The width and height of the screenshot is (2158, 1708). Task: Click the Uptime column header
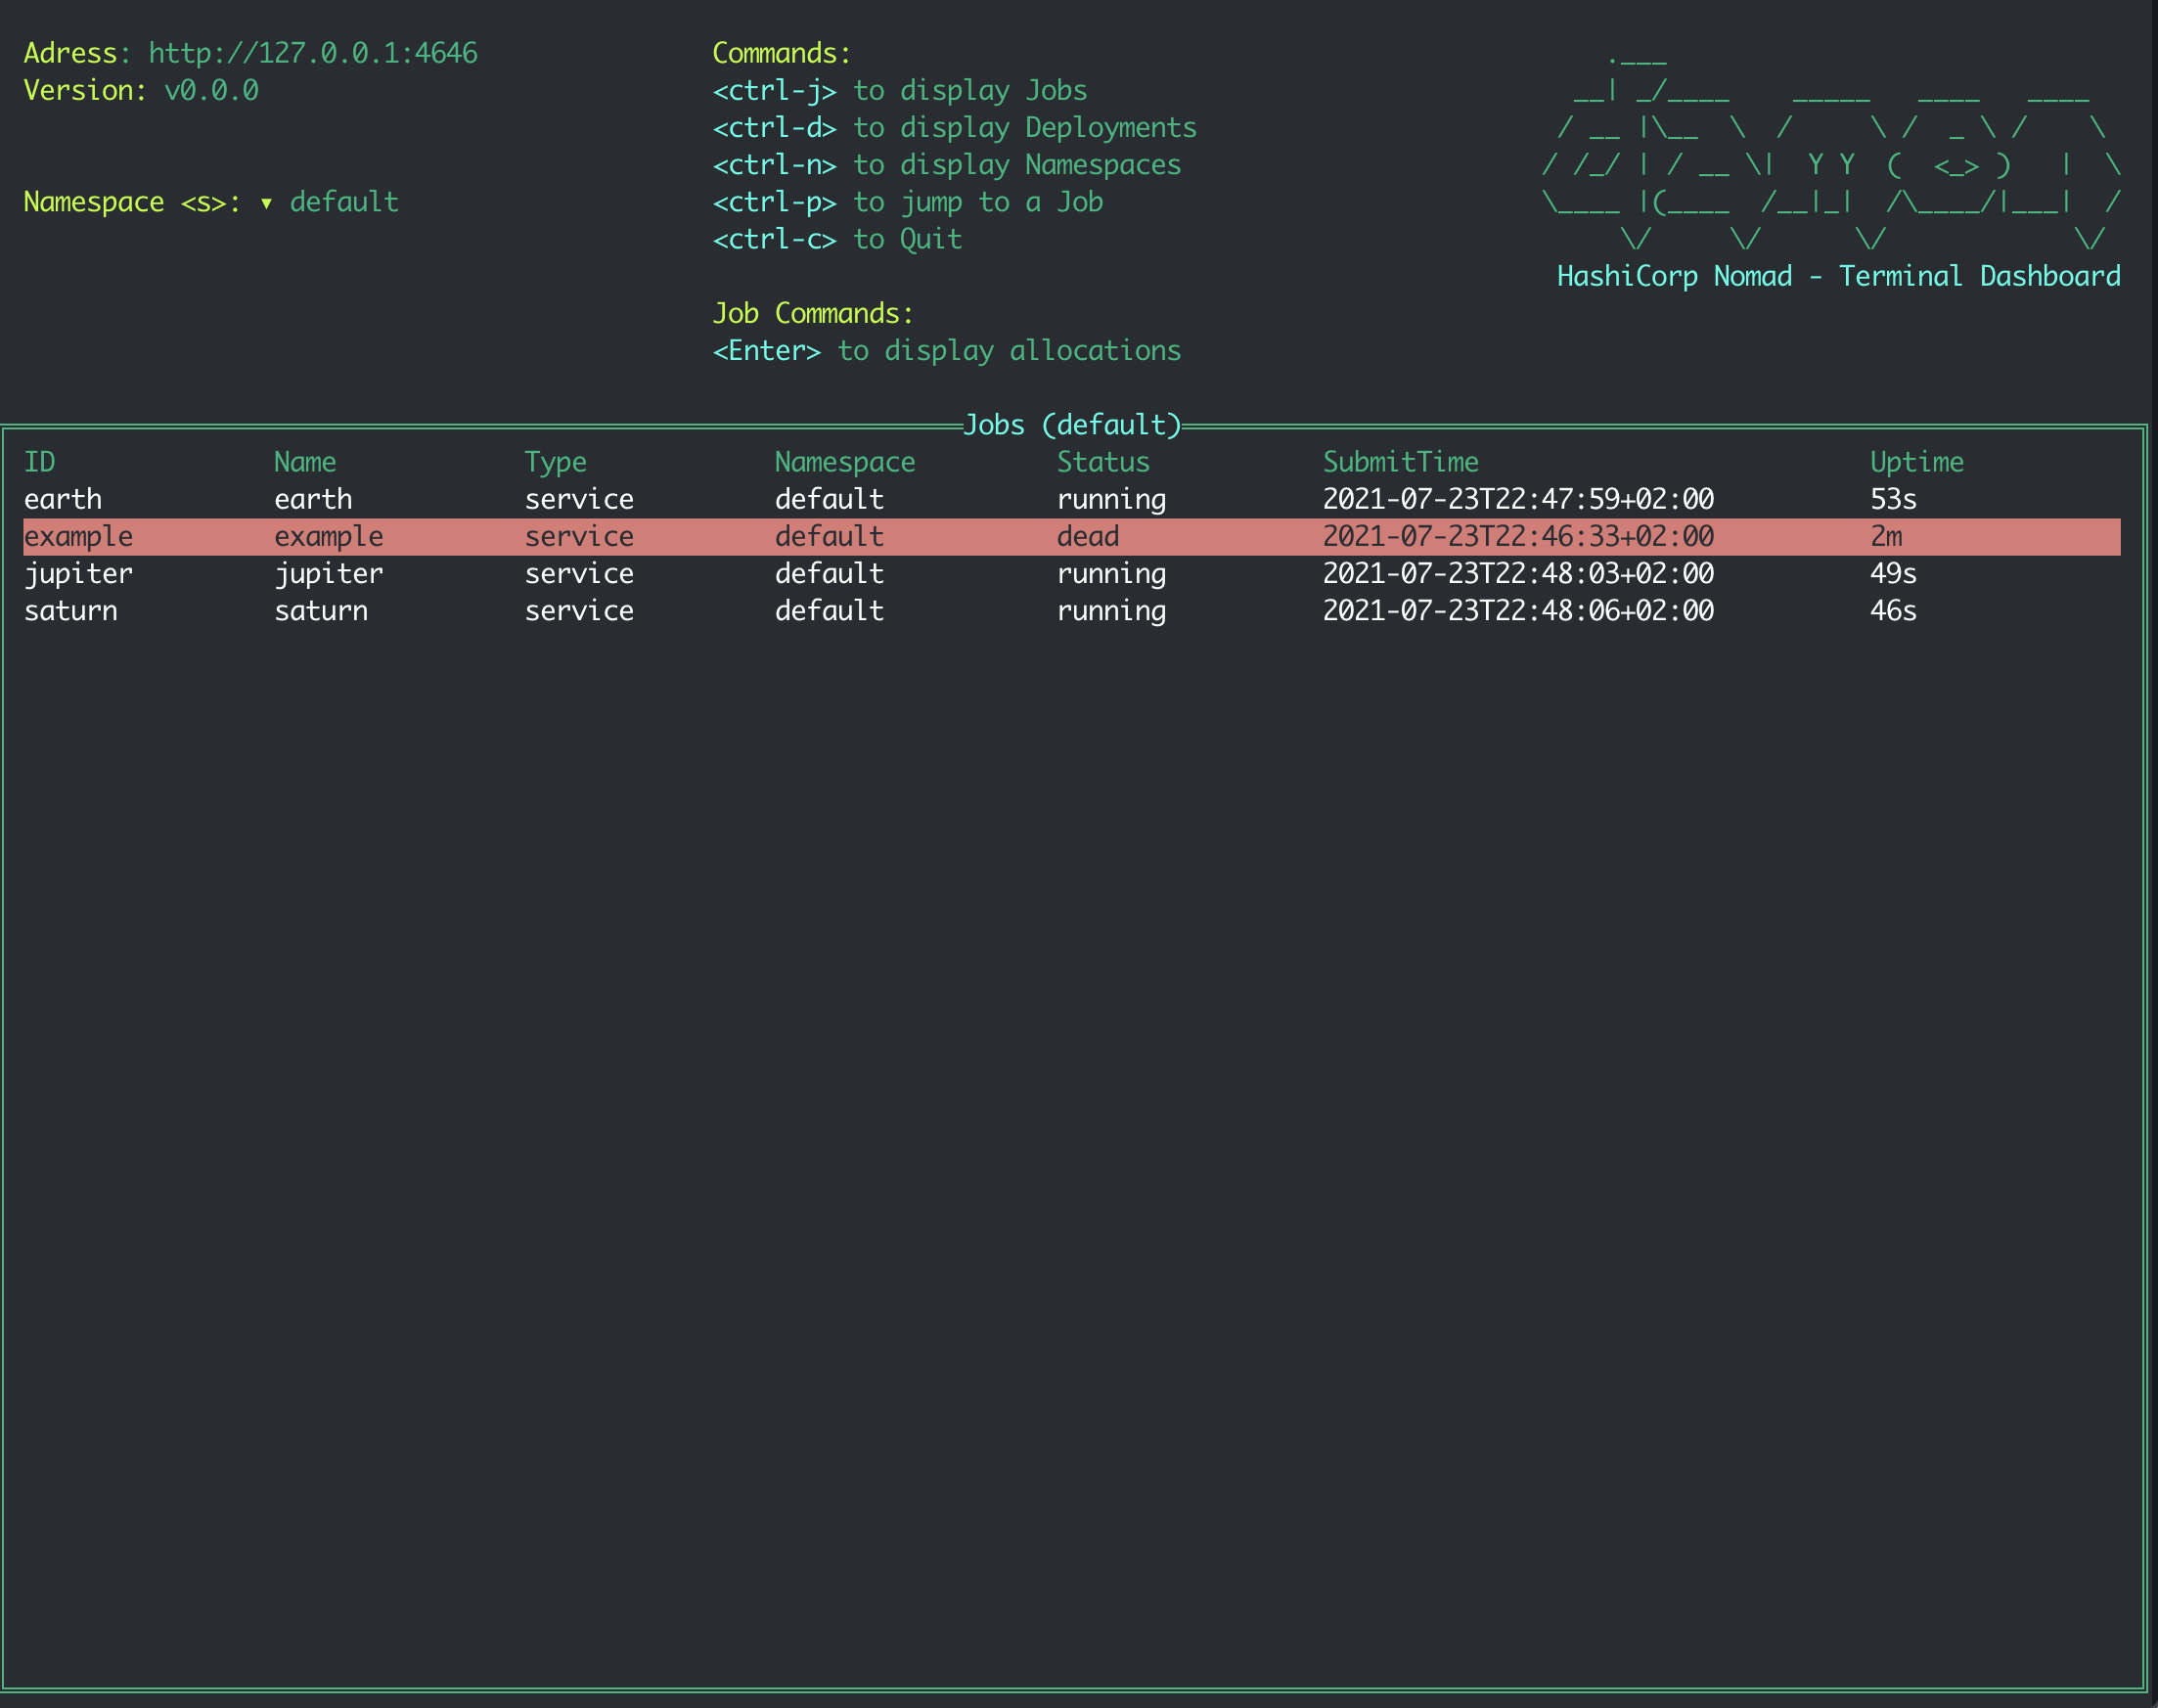(1916, 462)
